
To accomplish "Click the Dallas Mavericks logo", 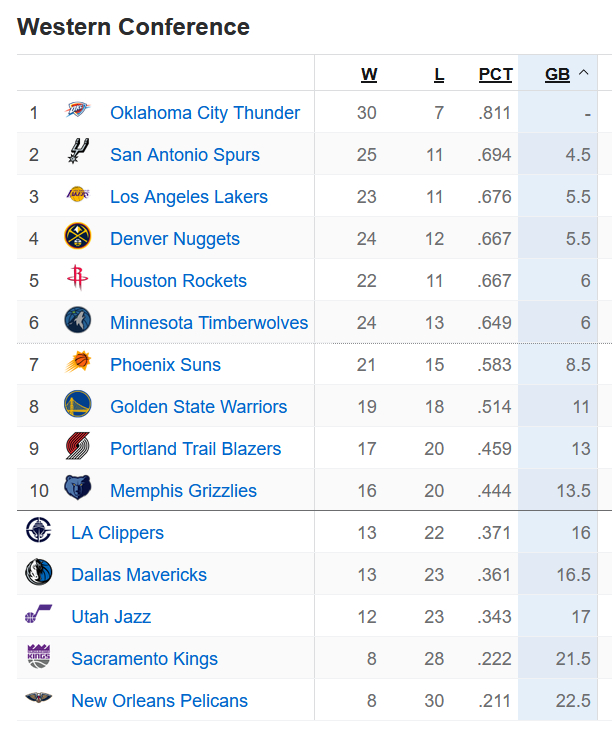I will (38, 574).
